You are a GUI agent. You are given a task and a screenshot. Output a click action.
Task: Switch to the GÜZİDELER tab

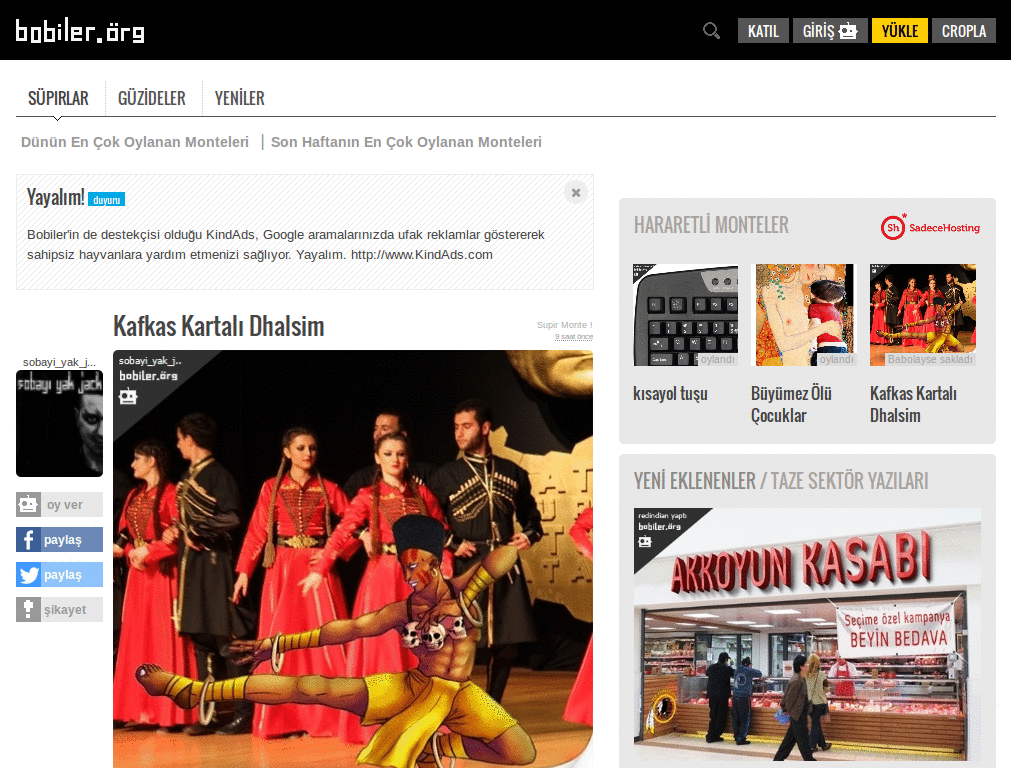[152, 98]
